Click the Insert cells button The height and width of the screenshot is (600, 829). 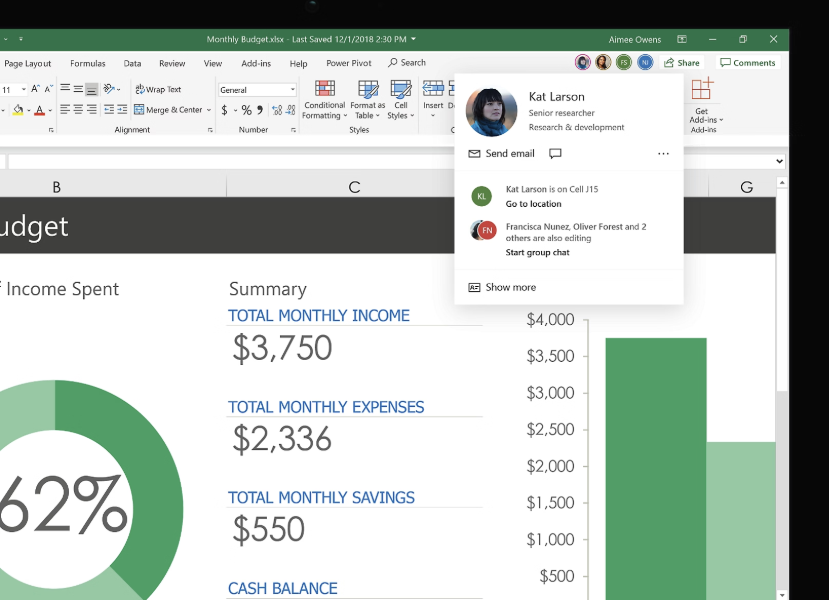pos(433,99)
